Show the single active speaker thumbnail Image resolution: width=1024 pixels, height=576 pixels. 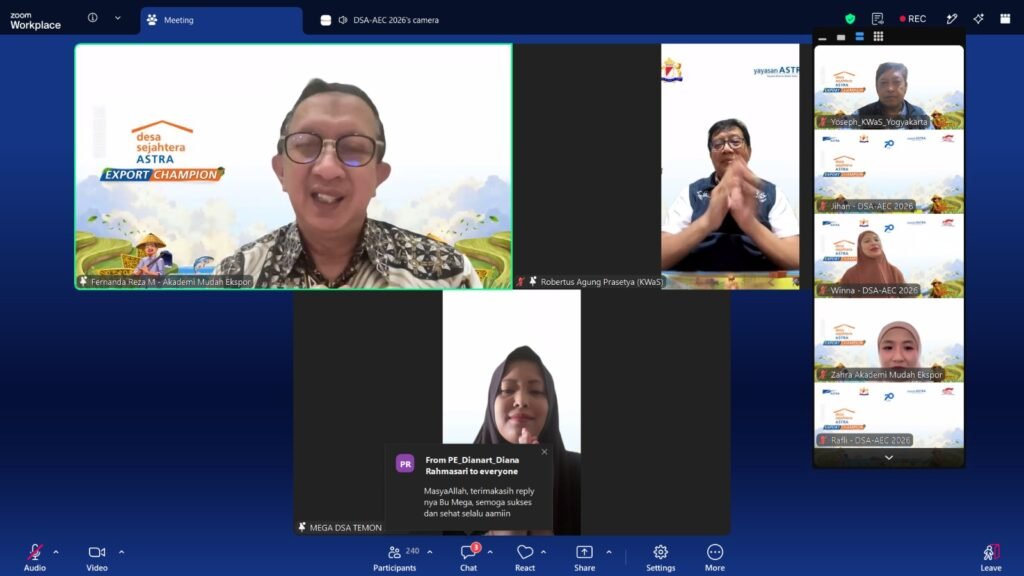841,37
